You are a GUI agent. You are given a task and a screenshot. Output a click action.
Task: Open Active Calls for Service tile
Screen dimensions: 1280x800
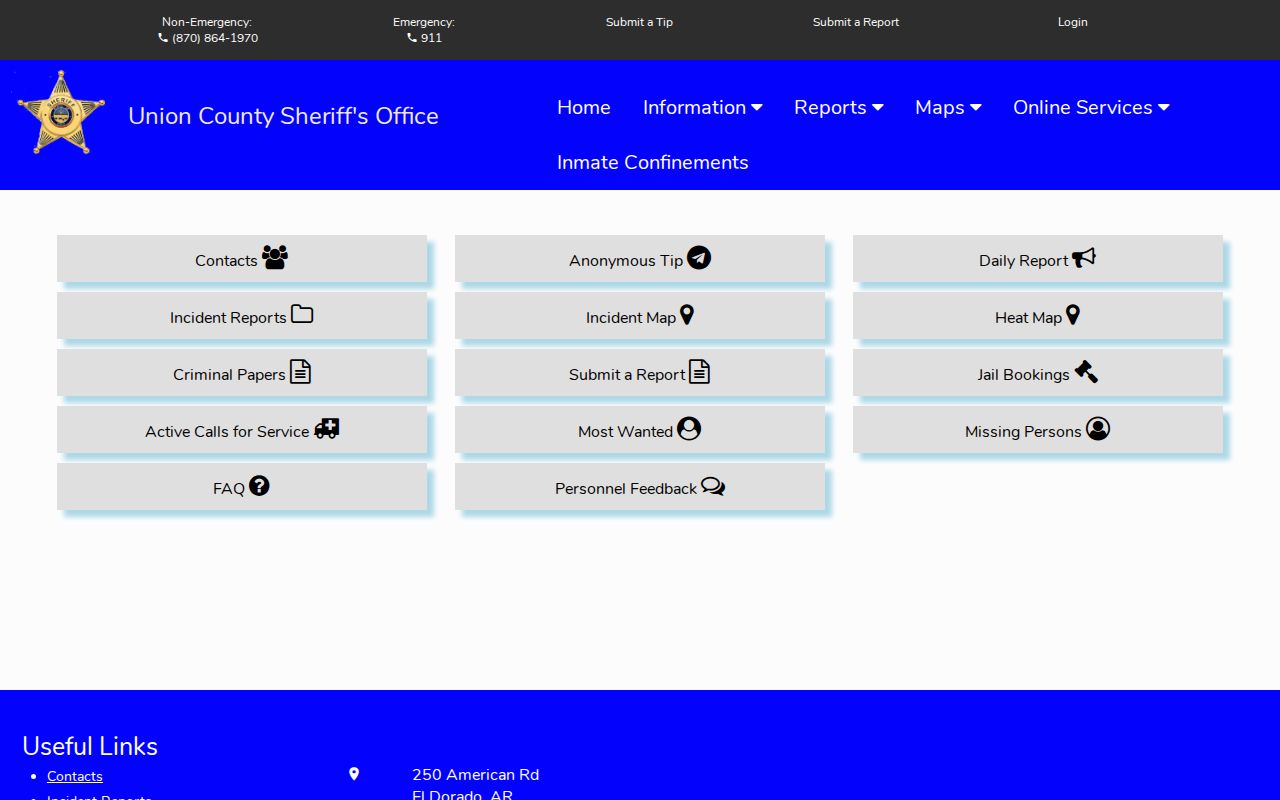(x=242, y=430)
